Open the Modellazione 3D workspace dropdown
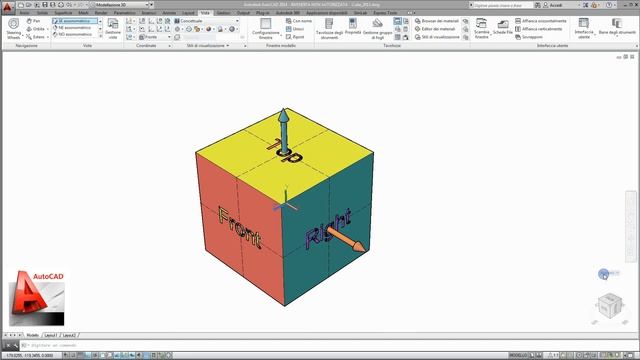This screenshot has width=640, height=360. click(122, 5)
